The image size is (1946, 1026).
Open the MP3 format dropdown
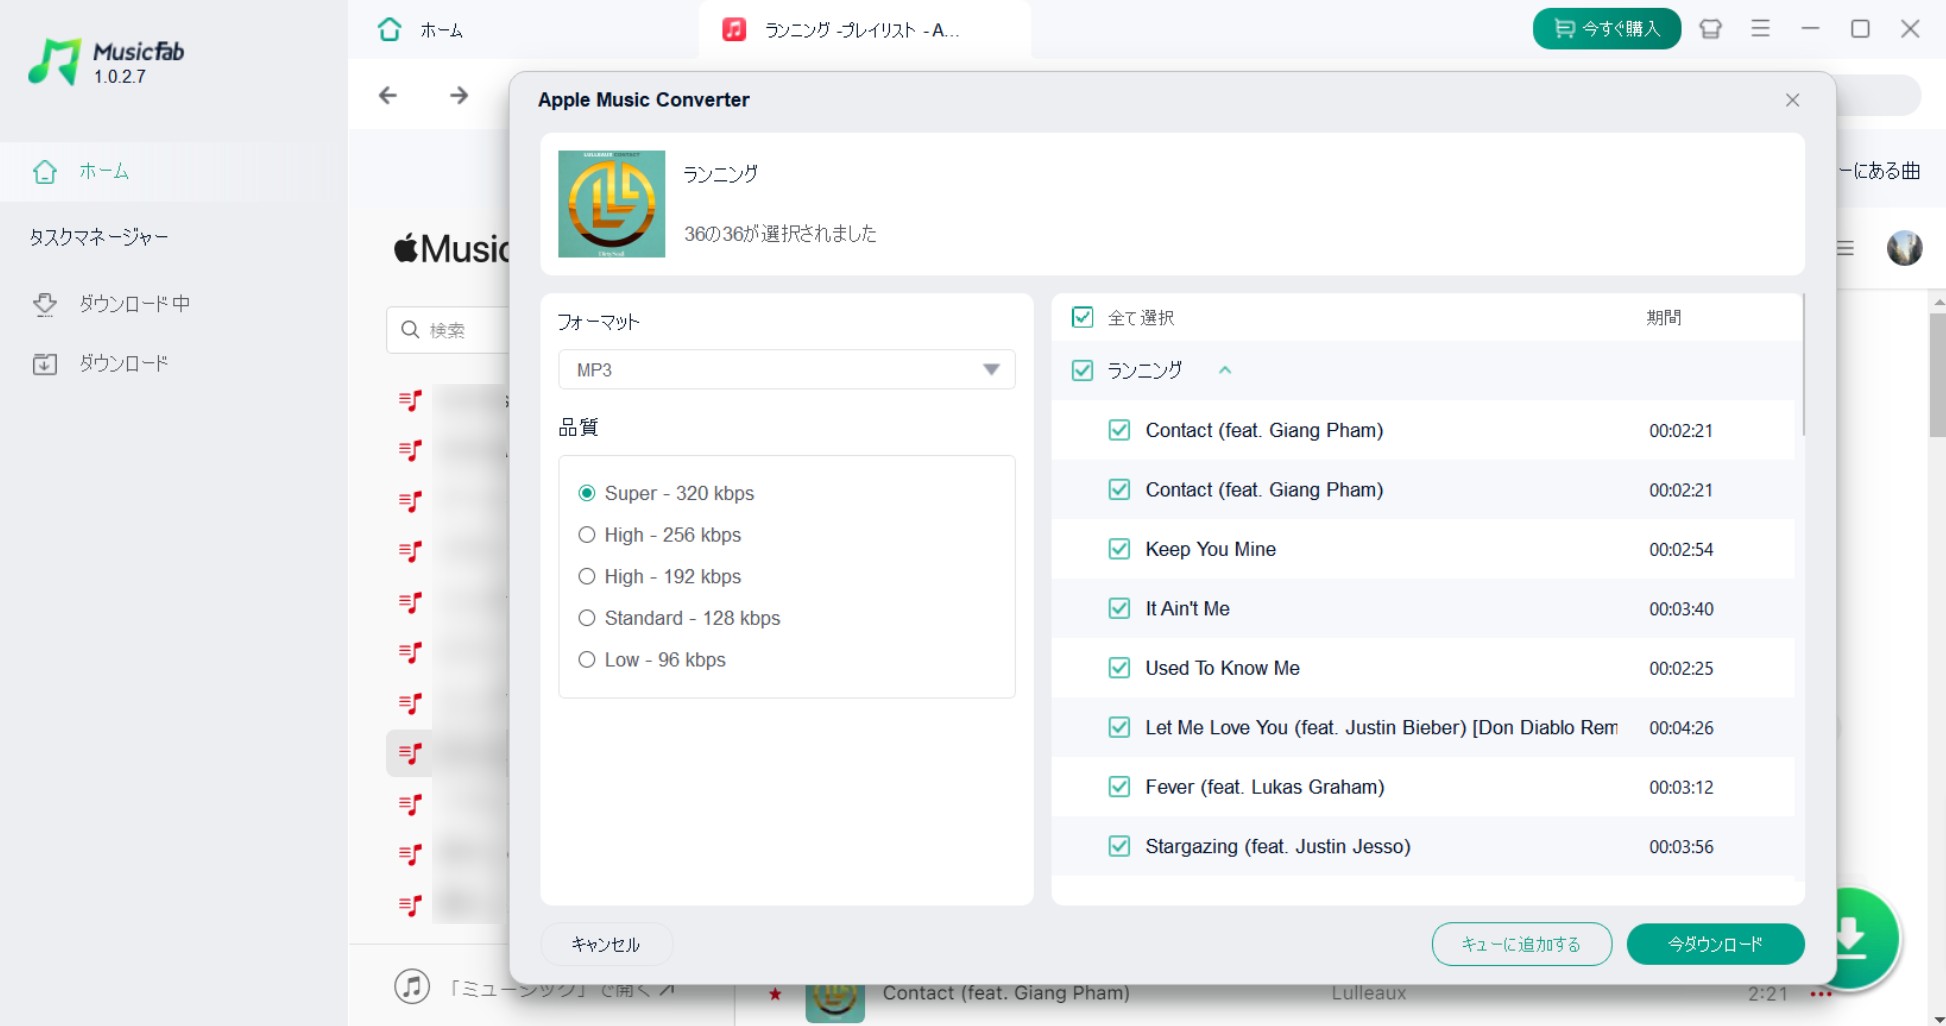click(x=787, y=370)
